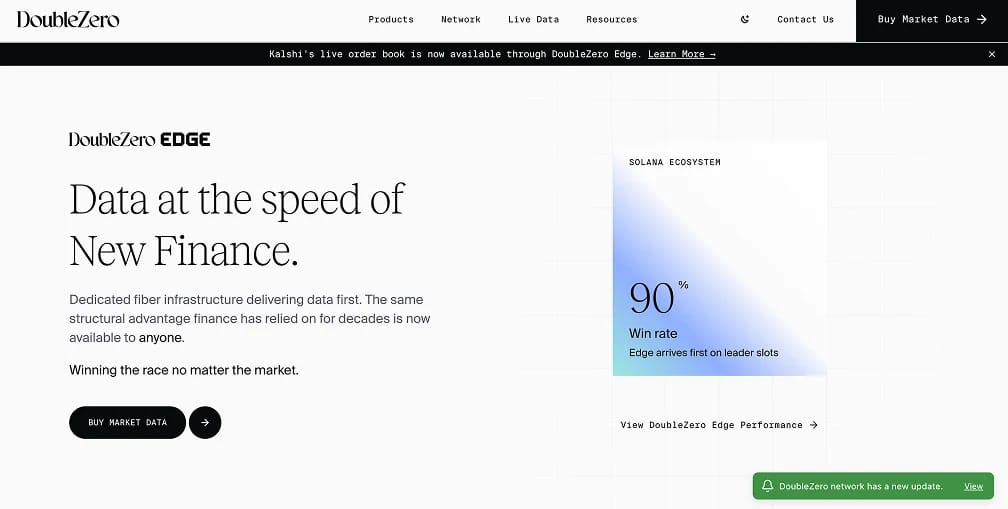Click 'DoubleZero network has a new update.' text
The width and height of the screenshot is (1008, 509).
pos(861,487)
